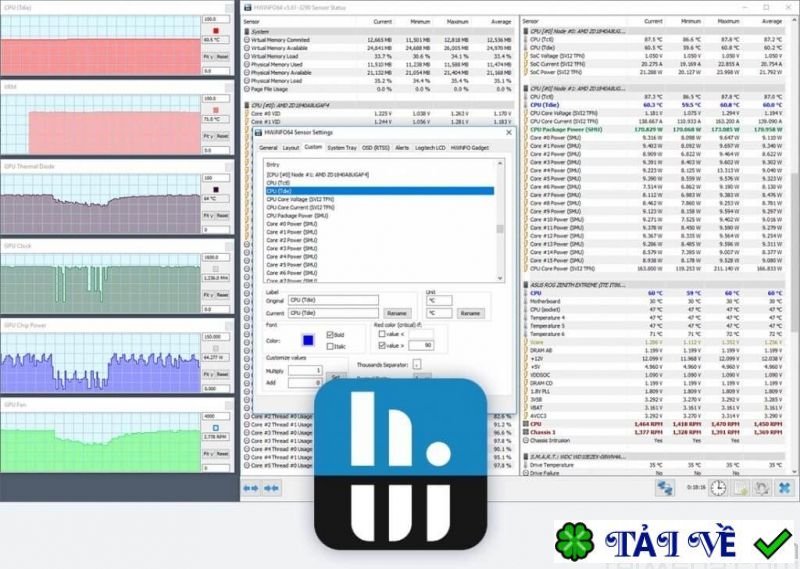
Task: Click Fit y in the GPU Clock graph
Action: click(x=208, y=295)
